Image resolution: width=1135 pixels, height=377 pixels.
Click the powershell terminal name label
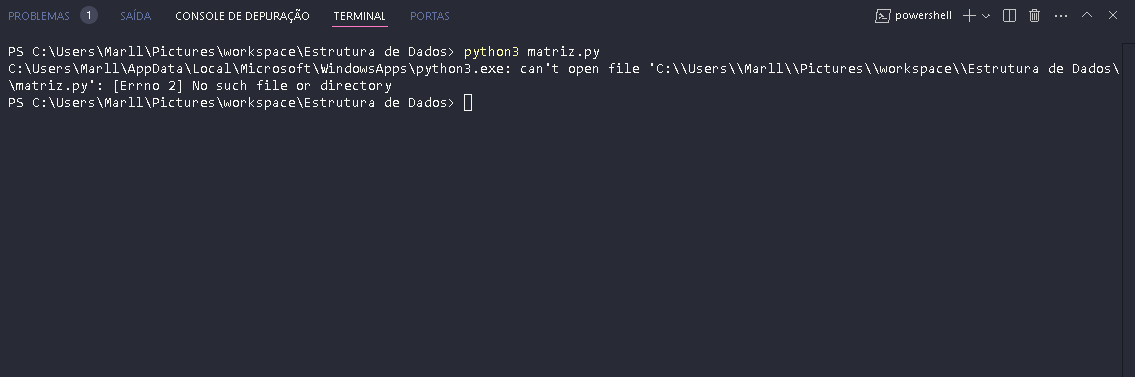923,16
